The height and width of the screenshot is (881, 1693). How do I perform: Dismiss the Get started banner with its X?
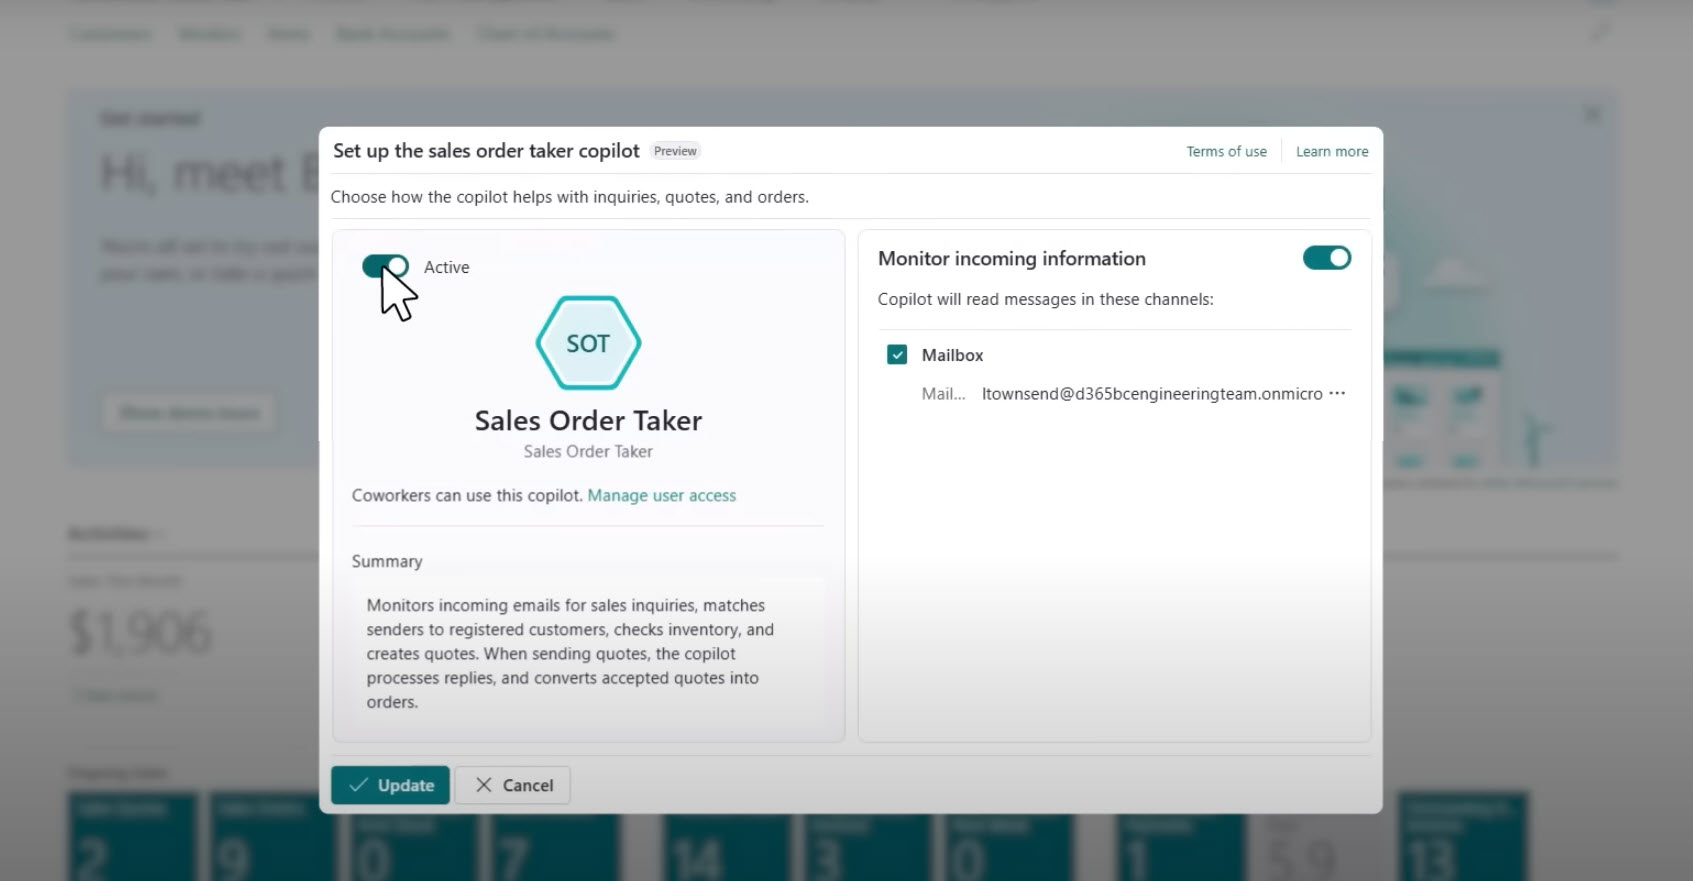click(1591, 115)
